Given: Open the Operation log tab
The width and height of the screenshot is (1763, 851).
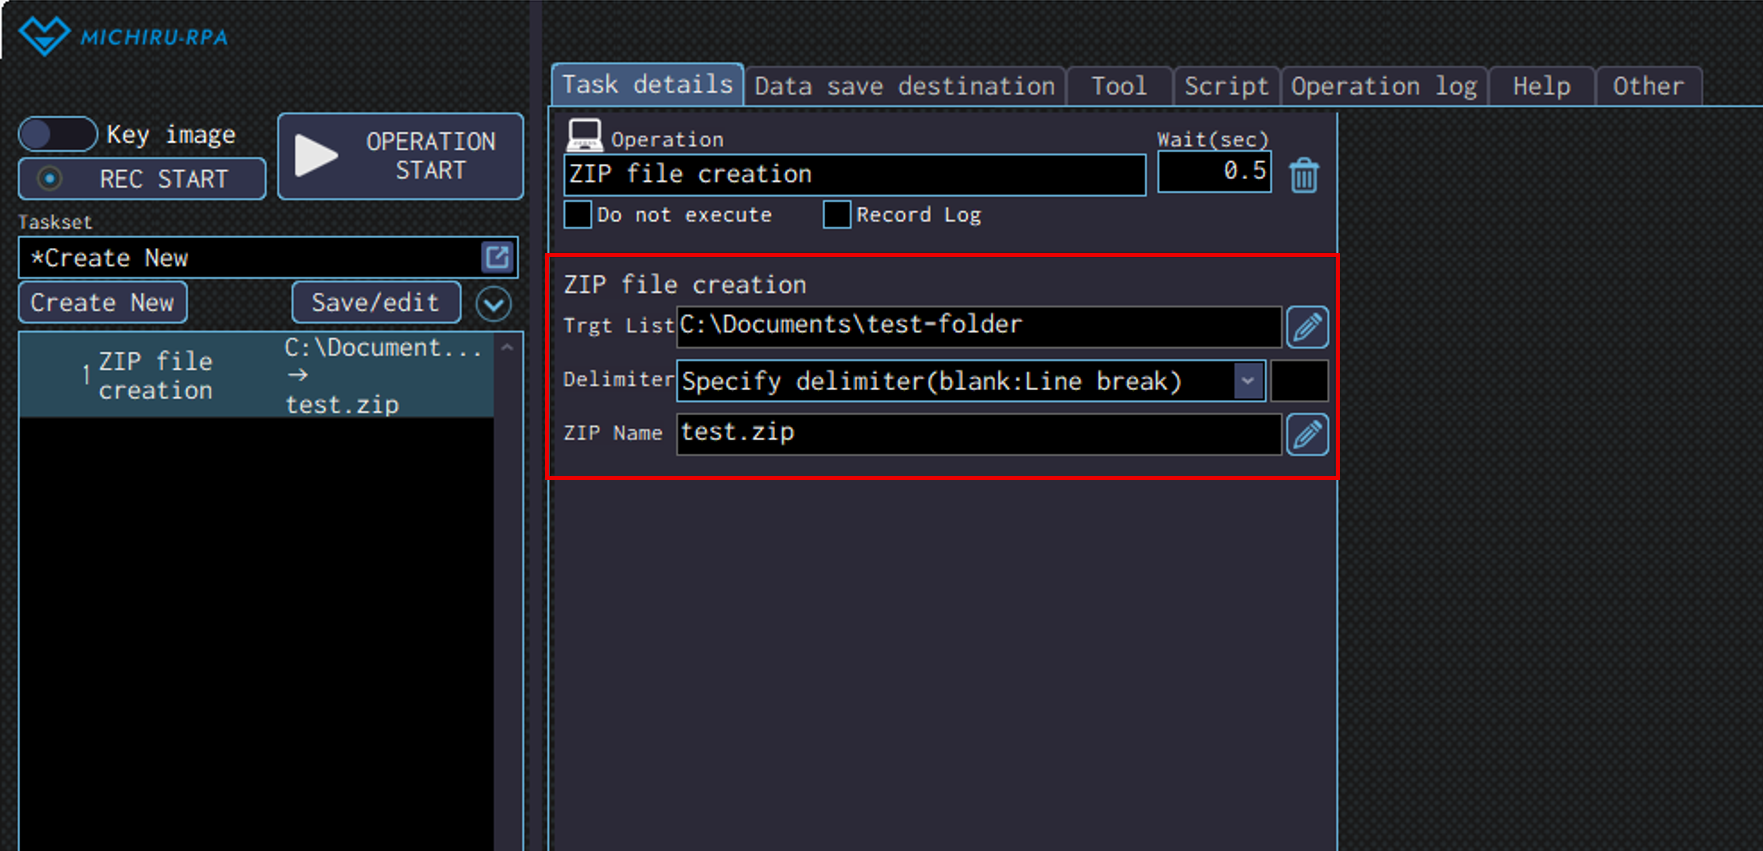Looking at the screenshot, I should [1383, 86].
